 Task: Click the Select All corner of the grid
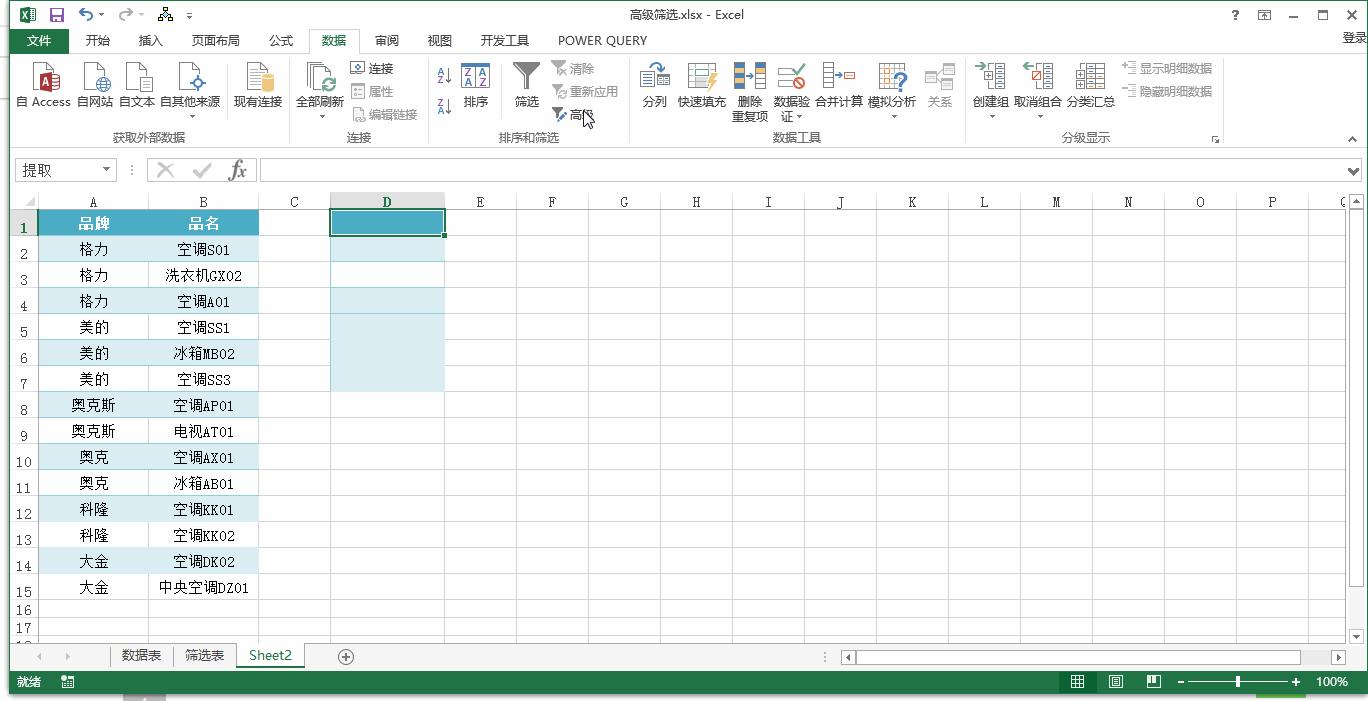point(24,201)
